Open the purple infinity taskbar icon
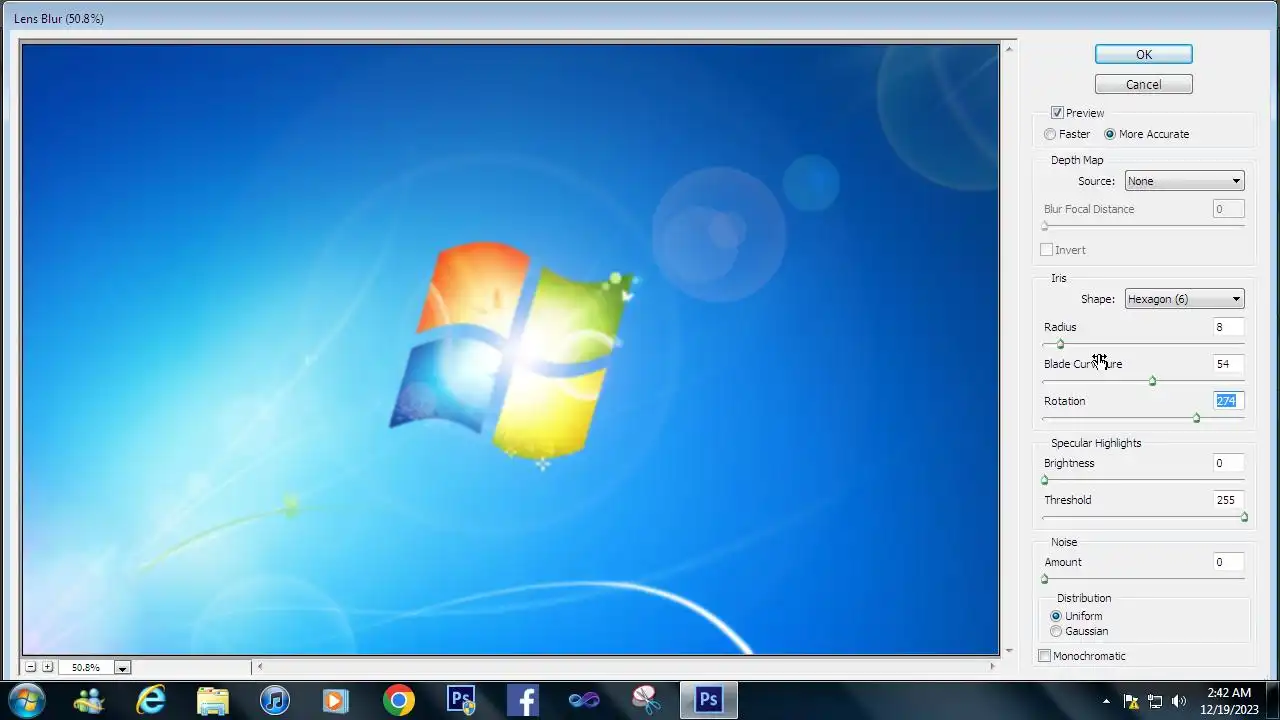The image size is (1280, 720). tap(585, 700)
